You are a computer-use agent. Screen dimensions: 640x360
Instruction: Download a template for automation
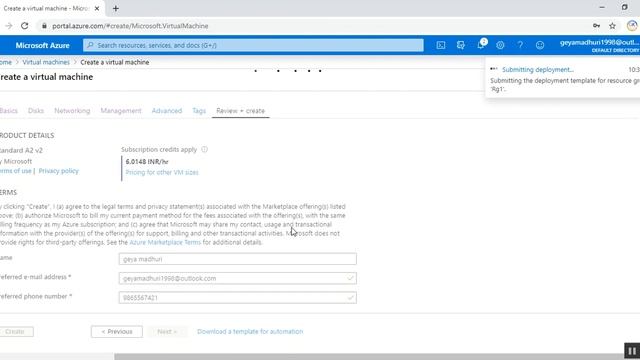tap(250, 331)
